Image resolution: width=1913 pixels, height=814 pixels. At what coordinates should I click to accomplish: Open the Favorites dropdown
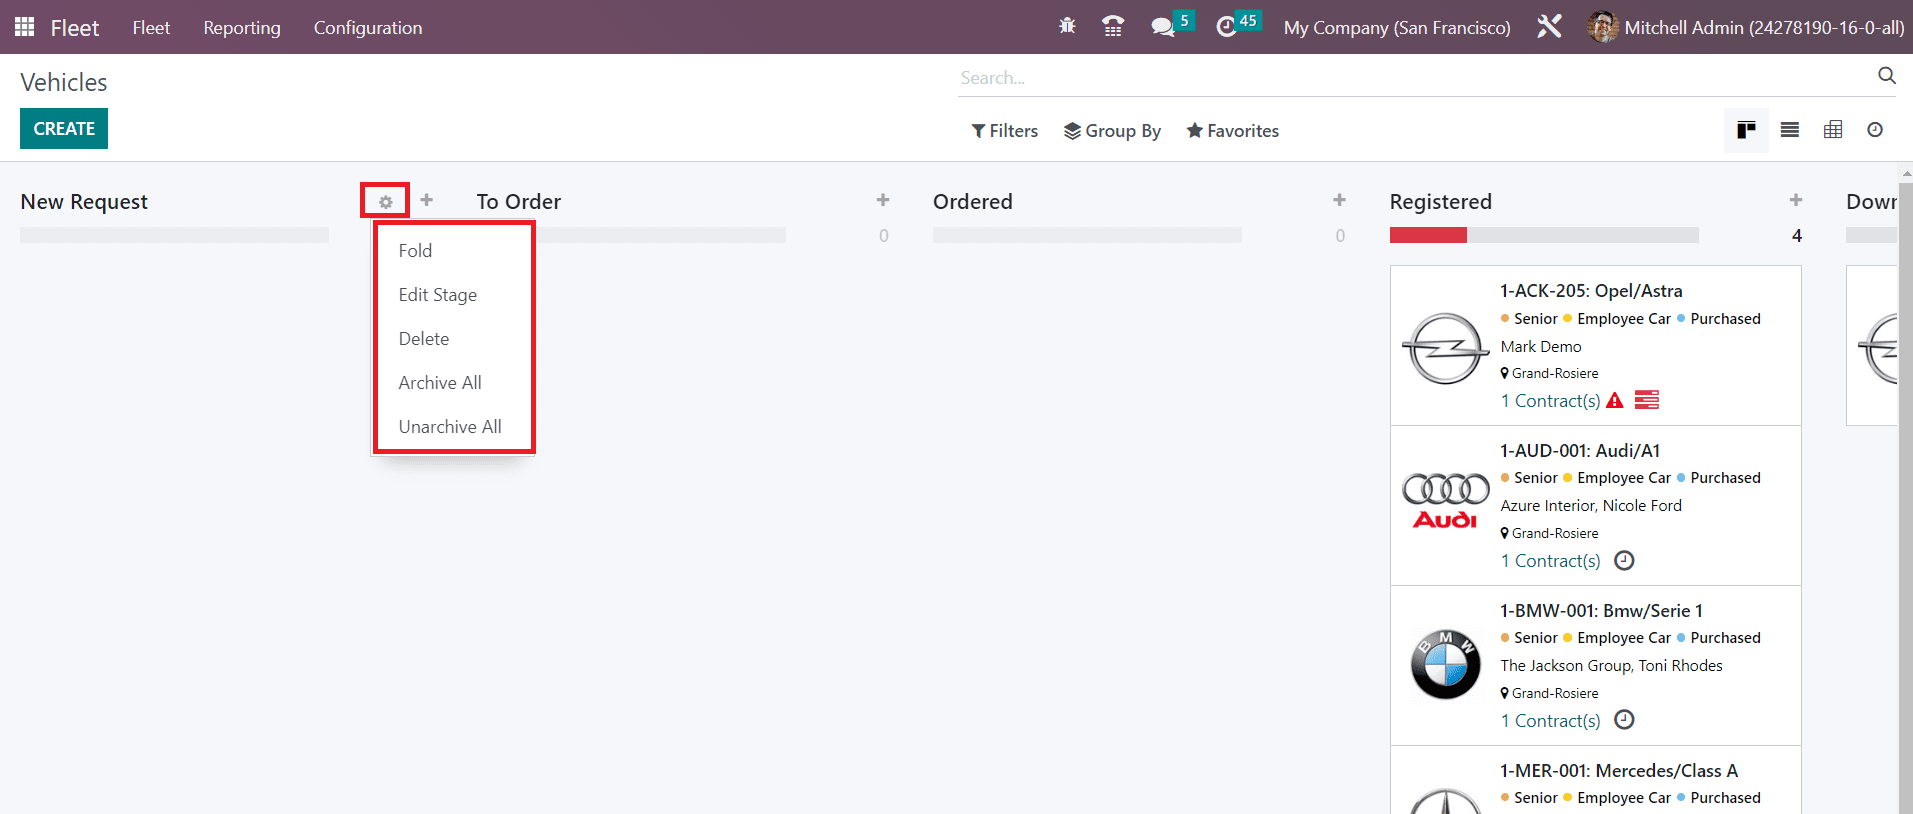[1233, 131]
